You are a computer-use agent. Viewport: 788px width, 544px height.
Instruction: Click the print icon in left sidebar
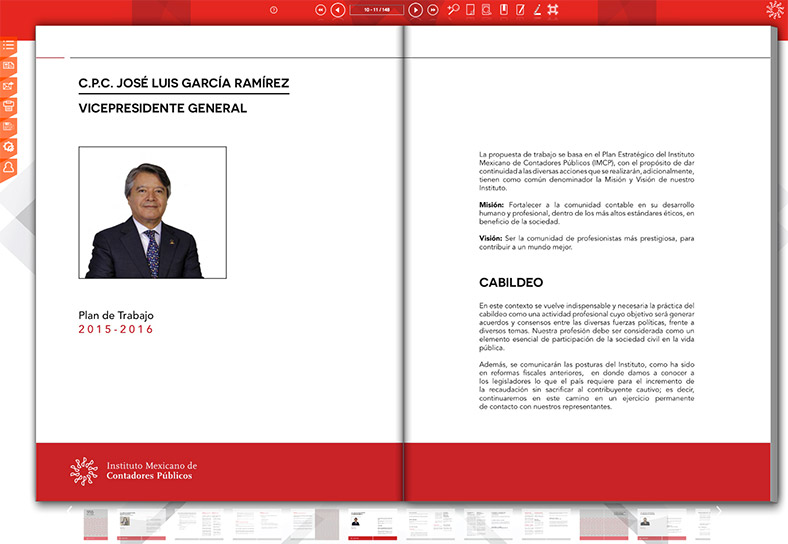point(9,105)
